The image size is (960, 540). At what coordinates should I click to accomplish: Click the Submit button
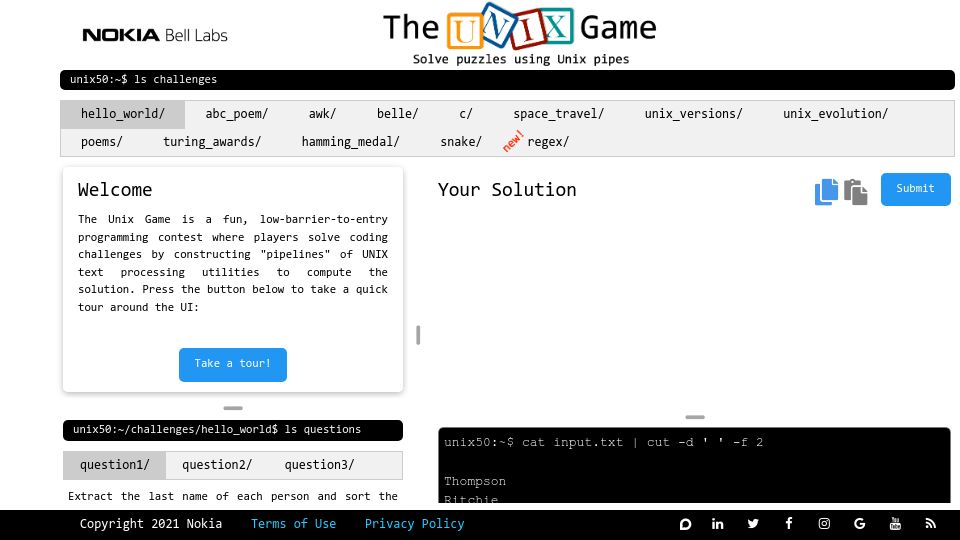[x=915, y=189]
